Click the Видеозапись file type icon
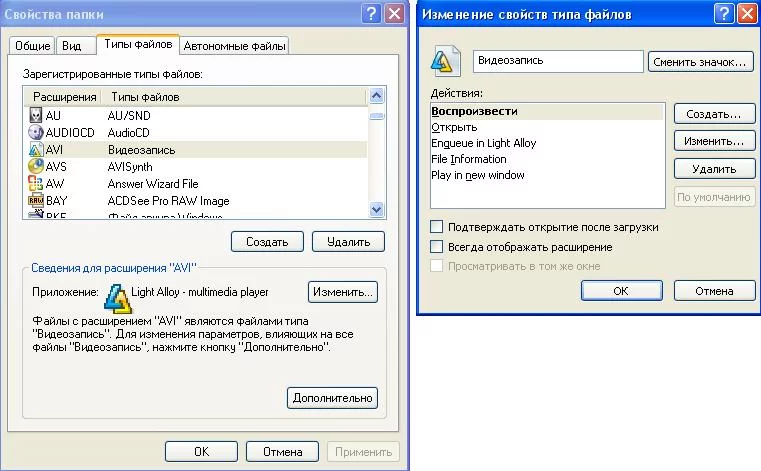The image size is (761, 471). click(445, 61)
